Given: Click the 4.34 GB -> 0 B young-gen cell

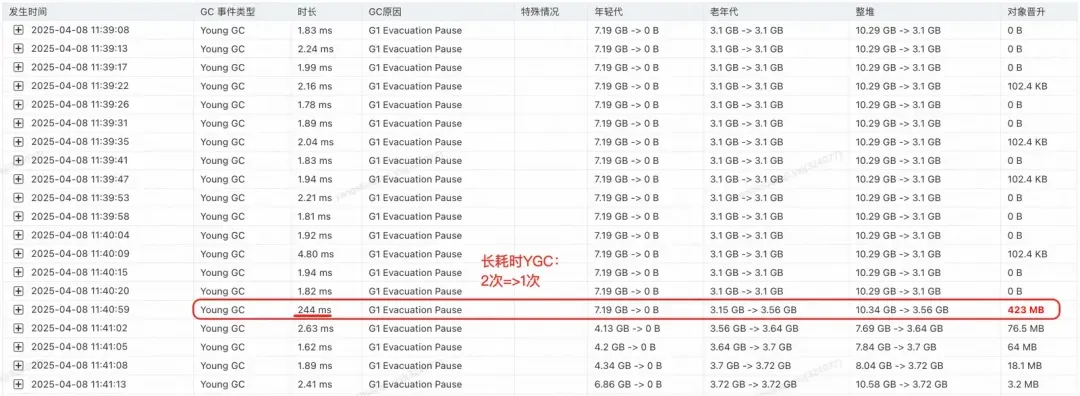Looking at the screenshot, I should pyautogui.click(x=628, y=366).
